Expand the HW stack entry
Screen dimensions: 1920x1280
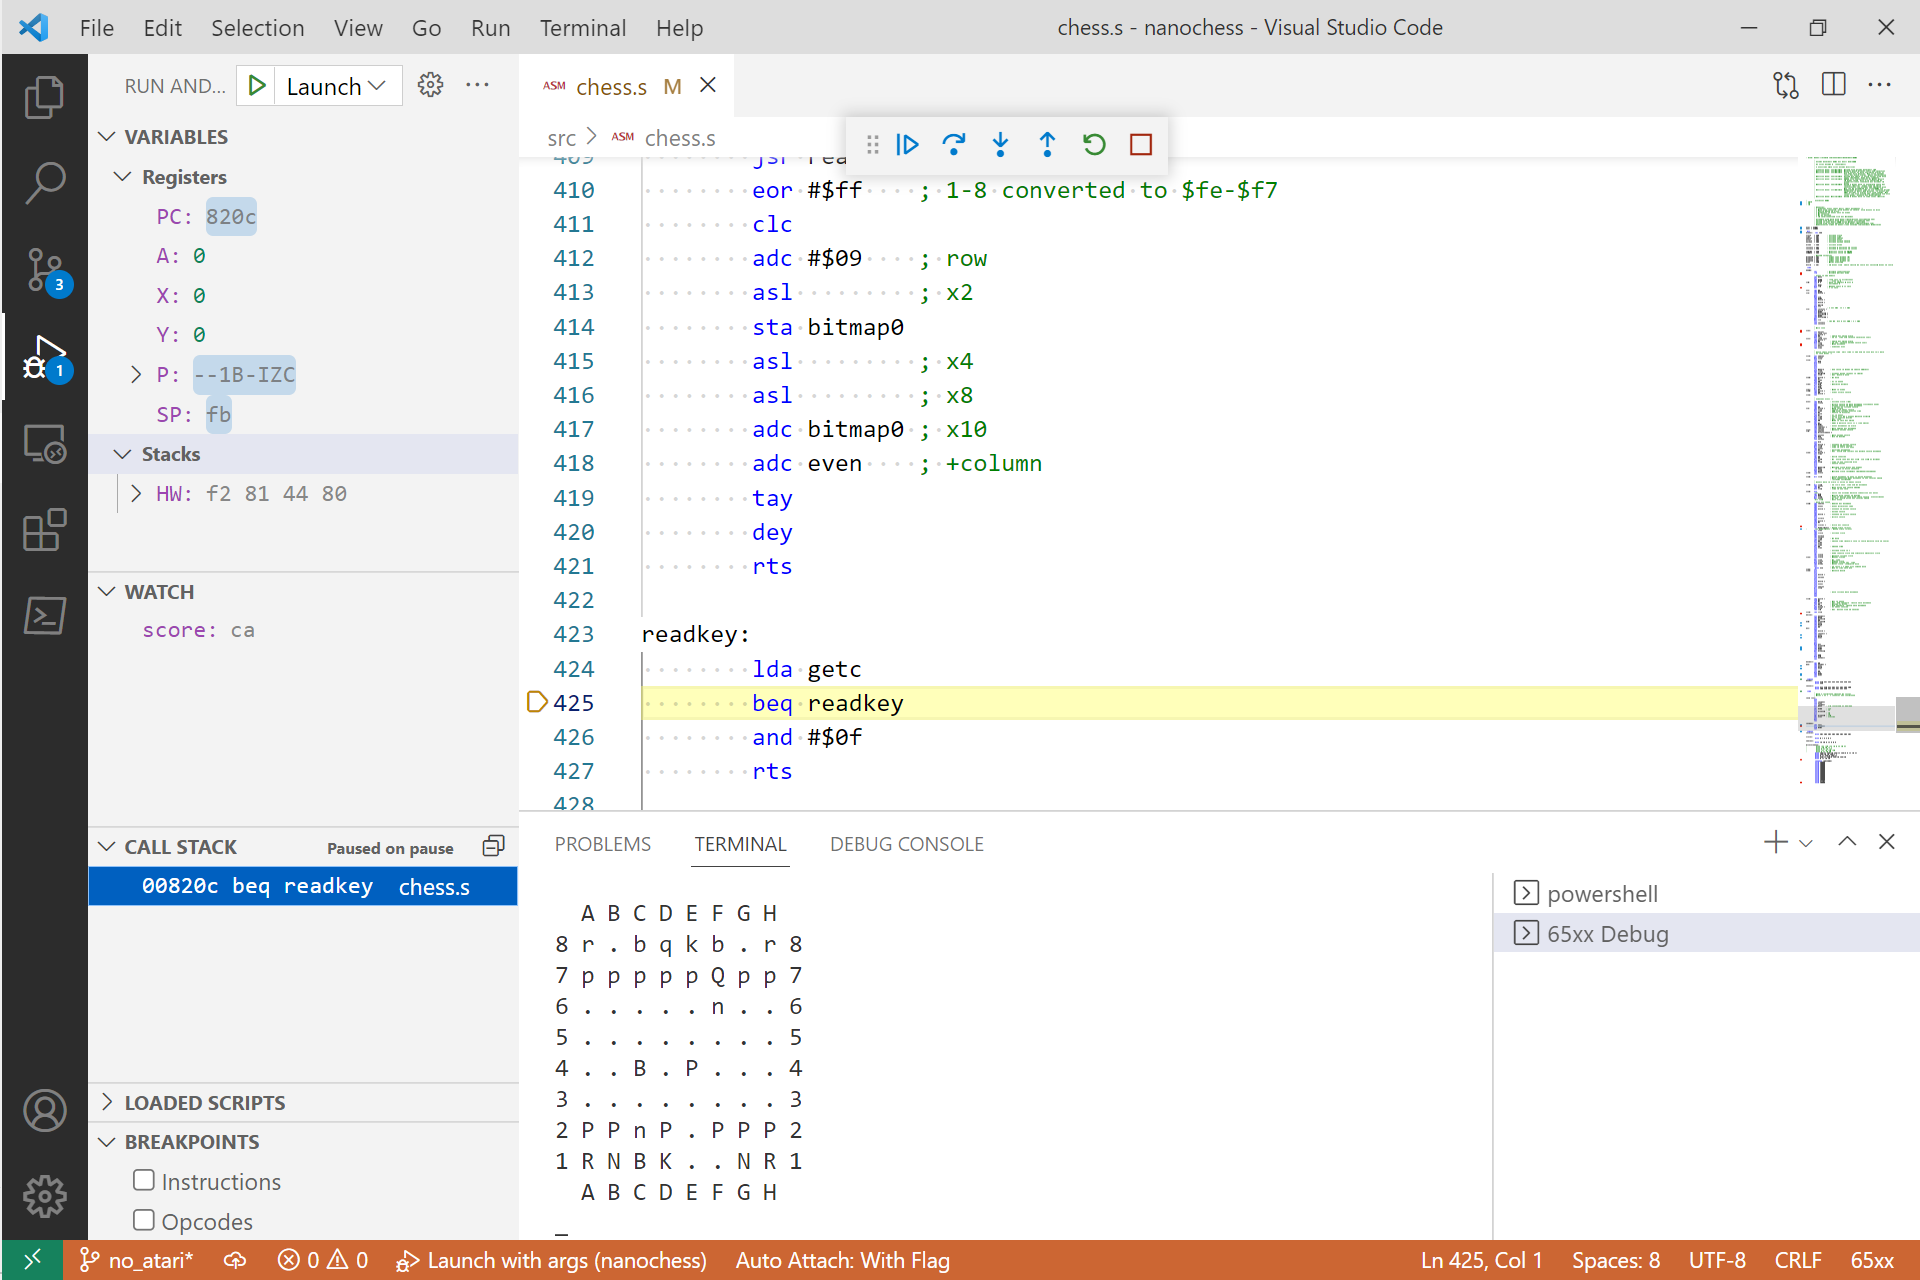coord(136,494)
